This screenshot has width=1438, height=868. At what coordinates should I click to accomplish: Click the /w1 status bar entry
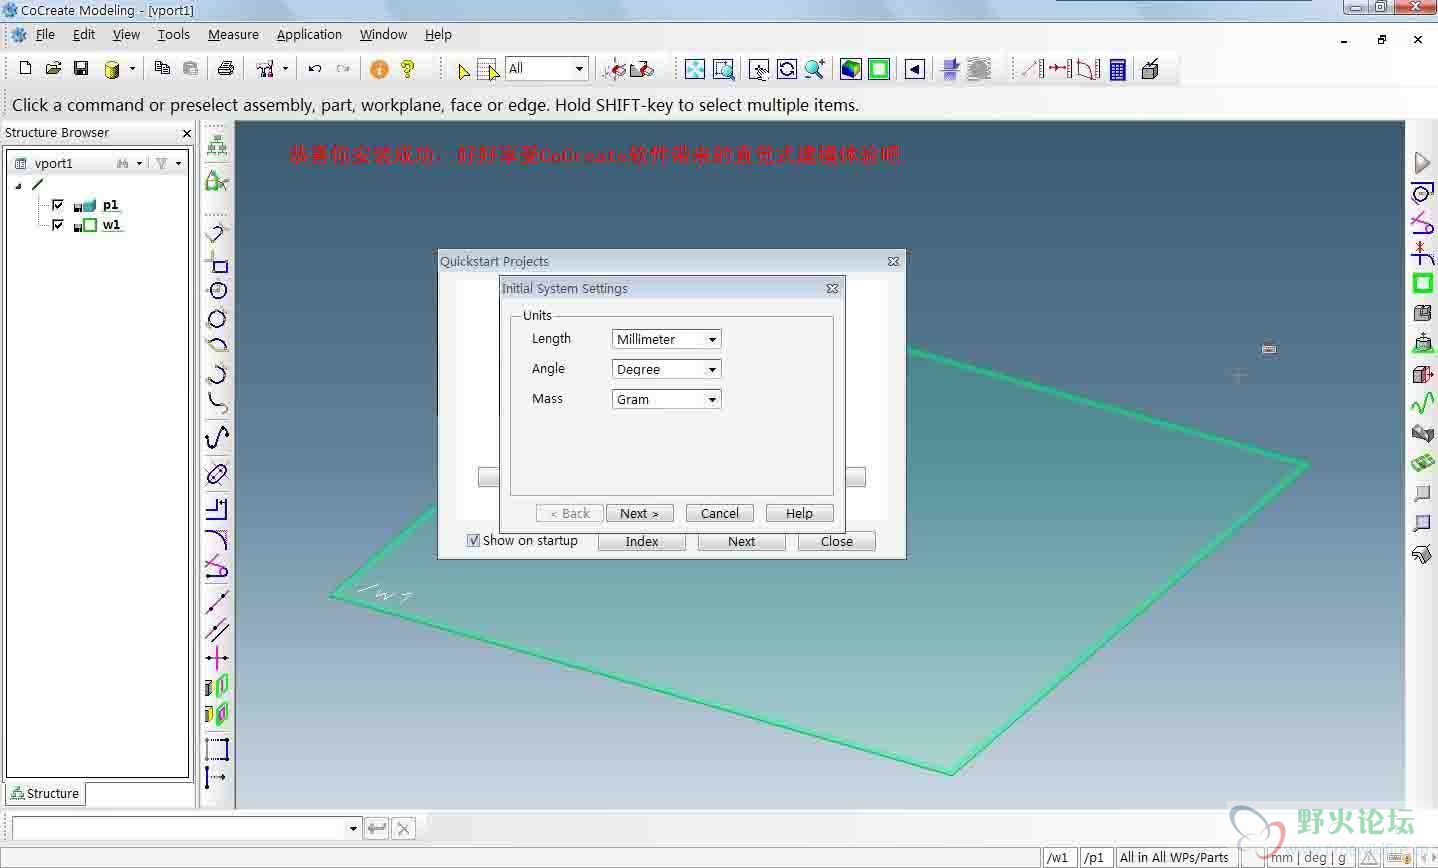(x=1059, y=857)
